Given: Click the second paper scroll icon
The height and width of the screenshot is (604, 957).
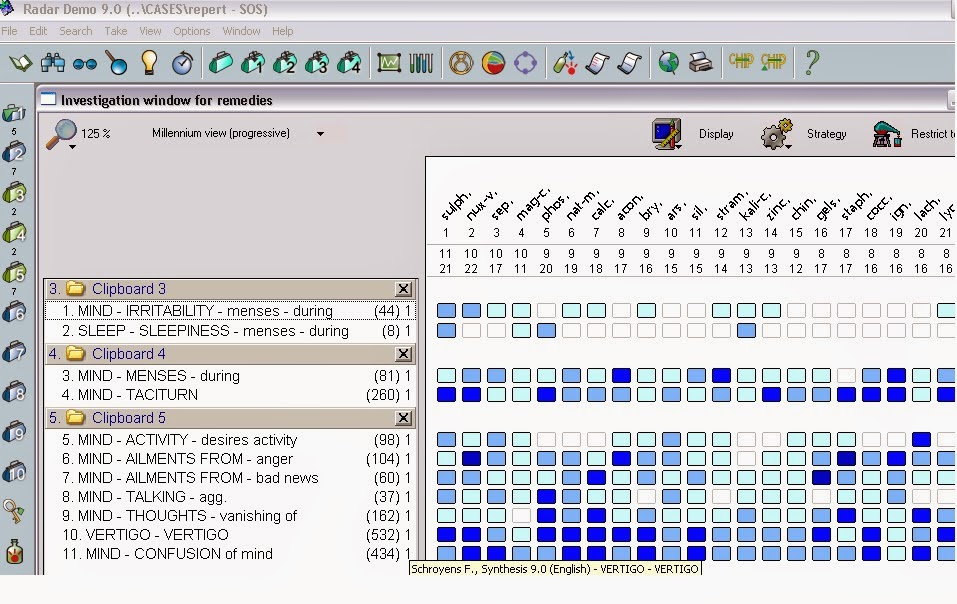Looking at the screenshot, I should (x=629, y=62).
